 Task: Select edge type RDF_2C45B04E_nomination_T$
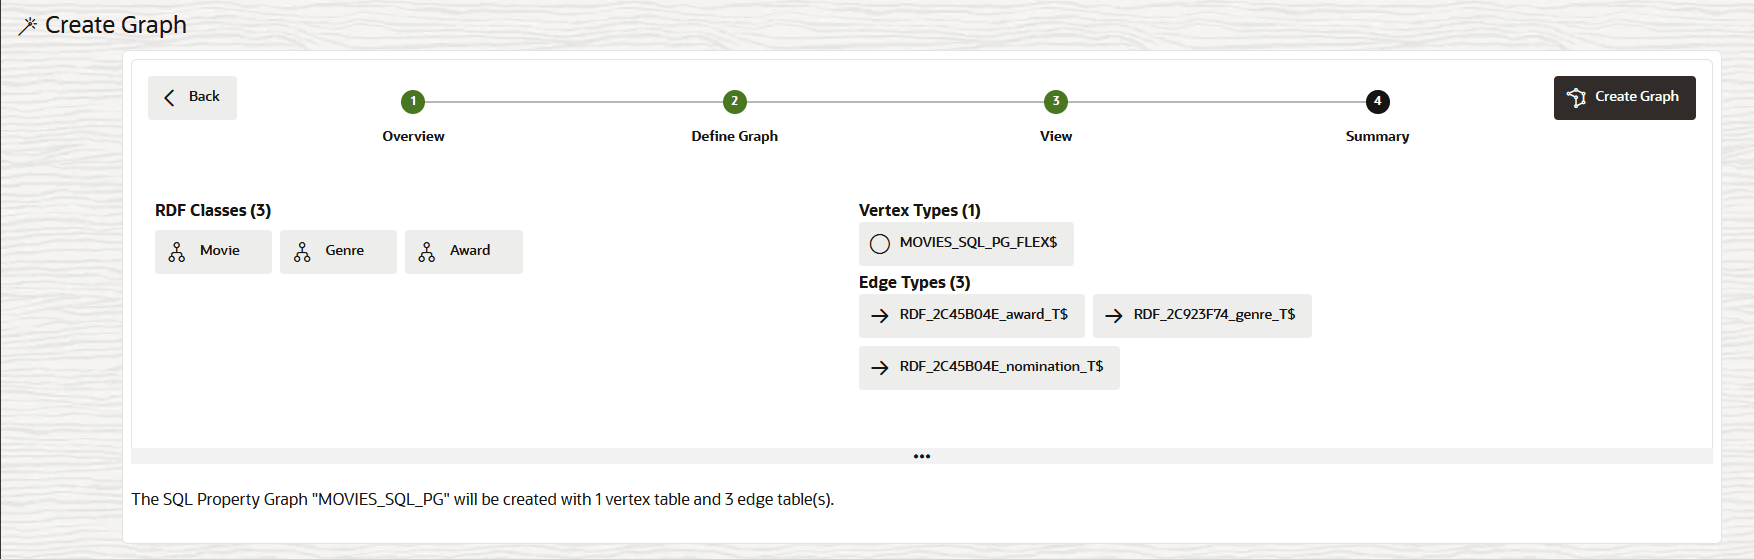[x=989, y=368]
